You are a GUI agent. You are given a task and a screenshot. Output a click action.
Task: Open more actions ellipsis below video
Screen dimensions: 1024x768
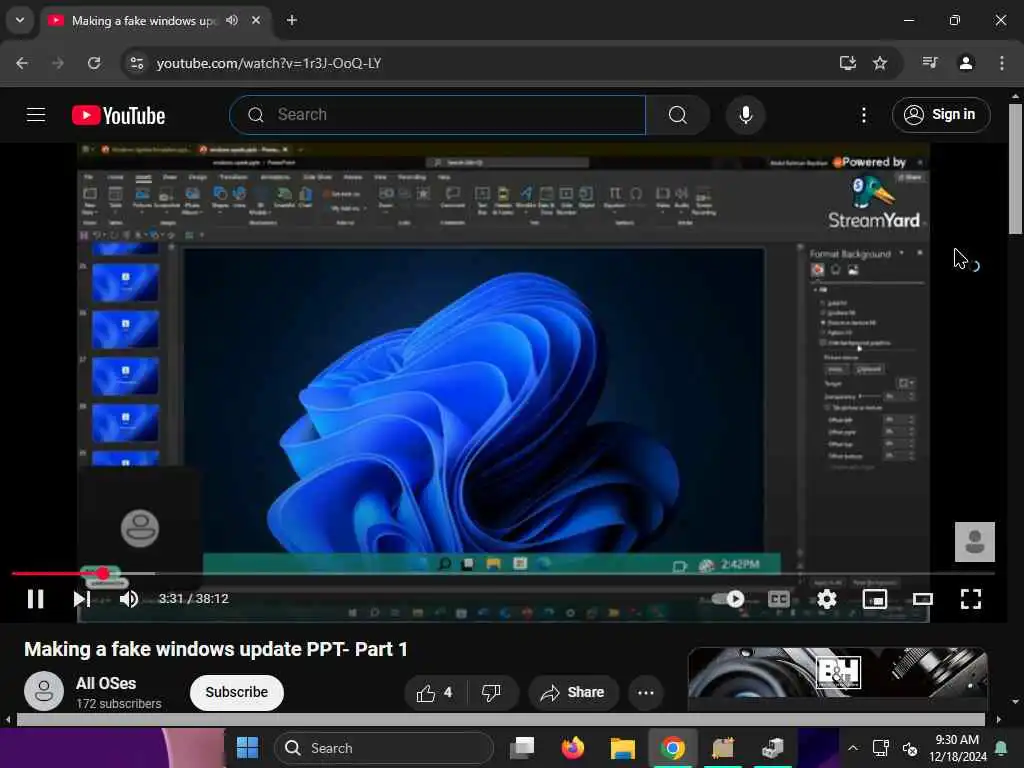pos(646,692)
